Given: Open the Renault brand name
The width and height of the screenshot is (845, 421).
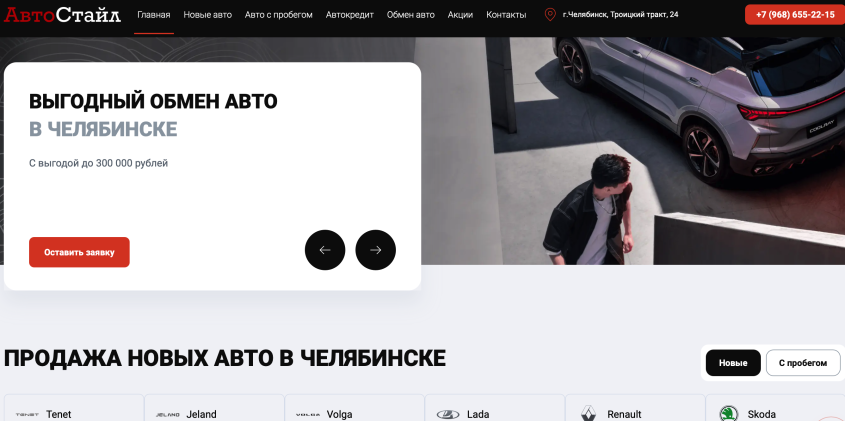Looking at the screenshot, I should point(624,415).
